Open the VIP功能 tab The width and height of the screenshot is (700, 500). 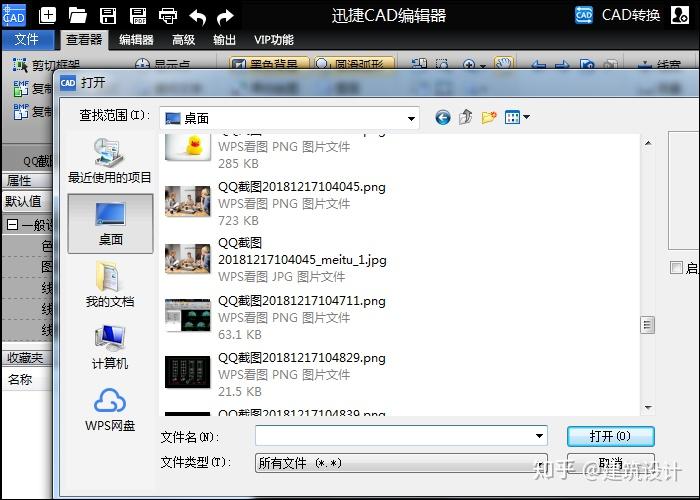pyautogui.click(x=274, y=40)
